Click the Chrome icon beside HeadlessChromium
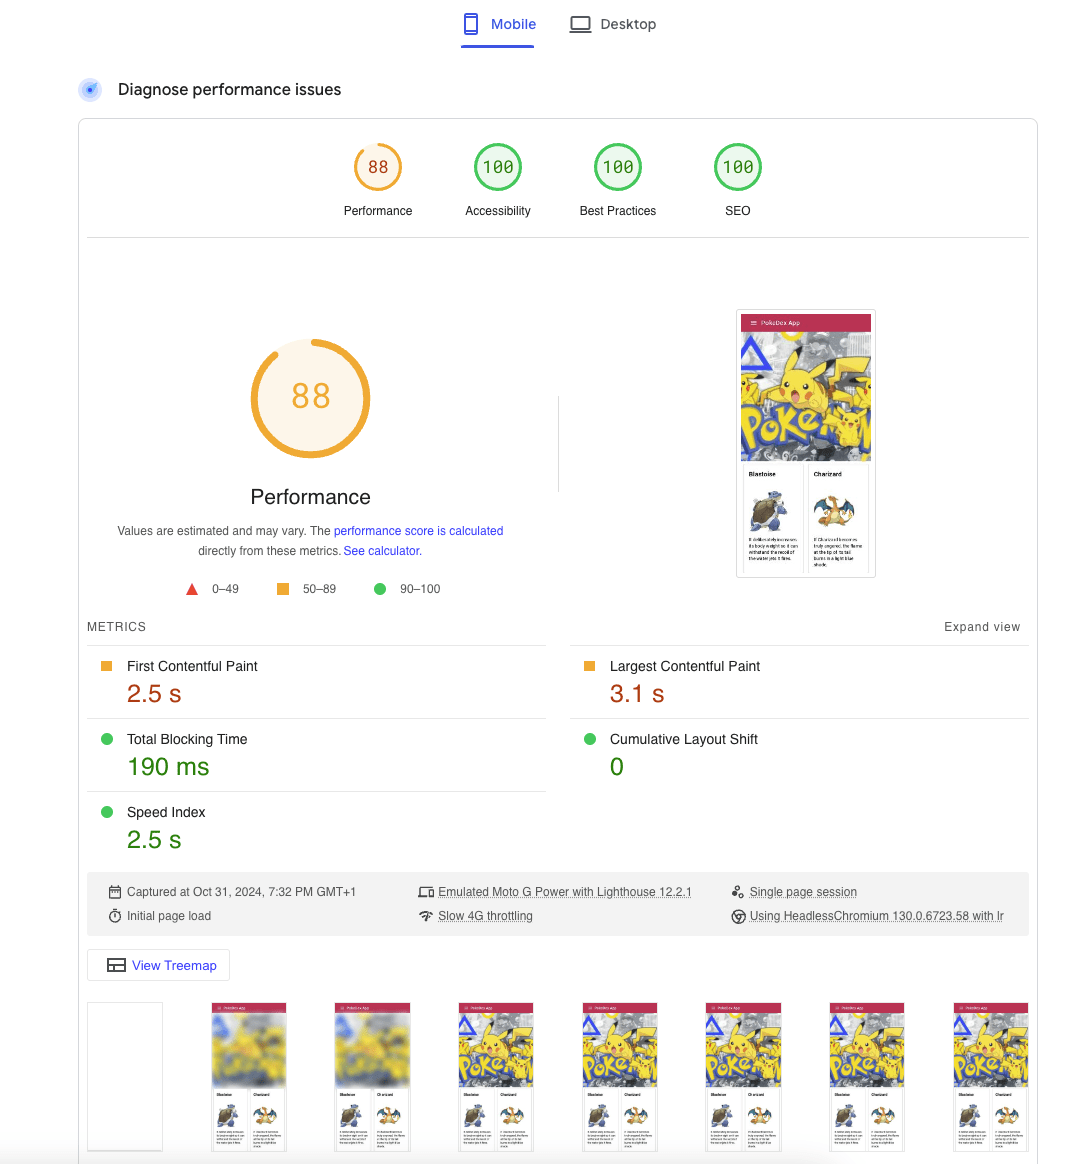Screen dimensions: 1074x1164 point(739,916)
